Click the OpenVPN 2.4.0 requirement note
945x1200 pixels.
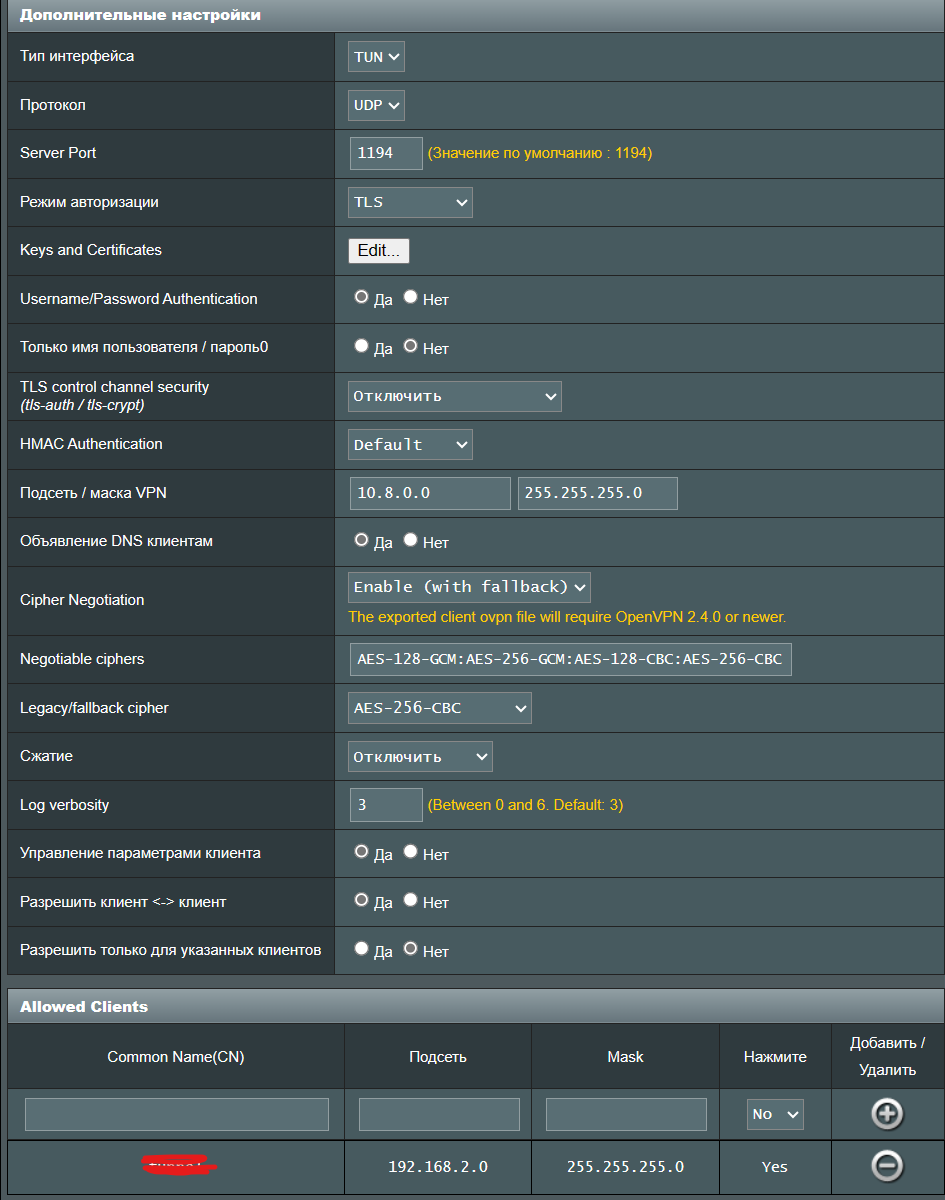(567, 617)
